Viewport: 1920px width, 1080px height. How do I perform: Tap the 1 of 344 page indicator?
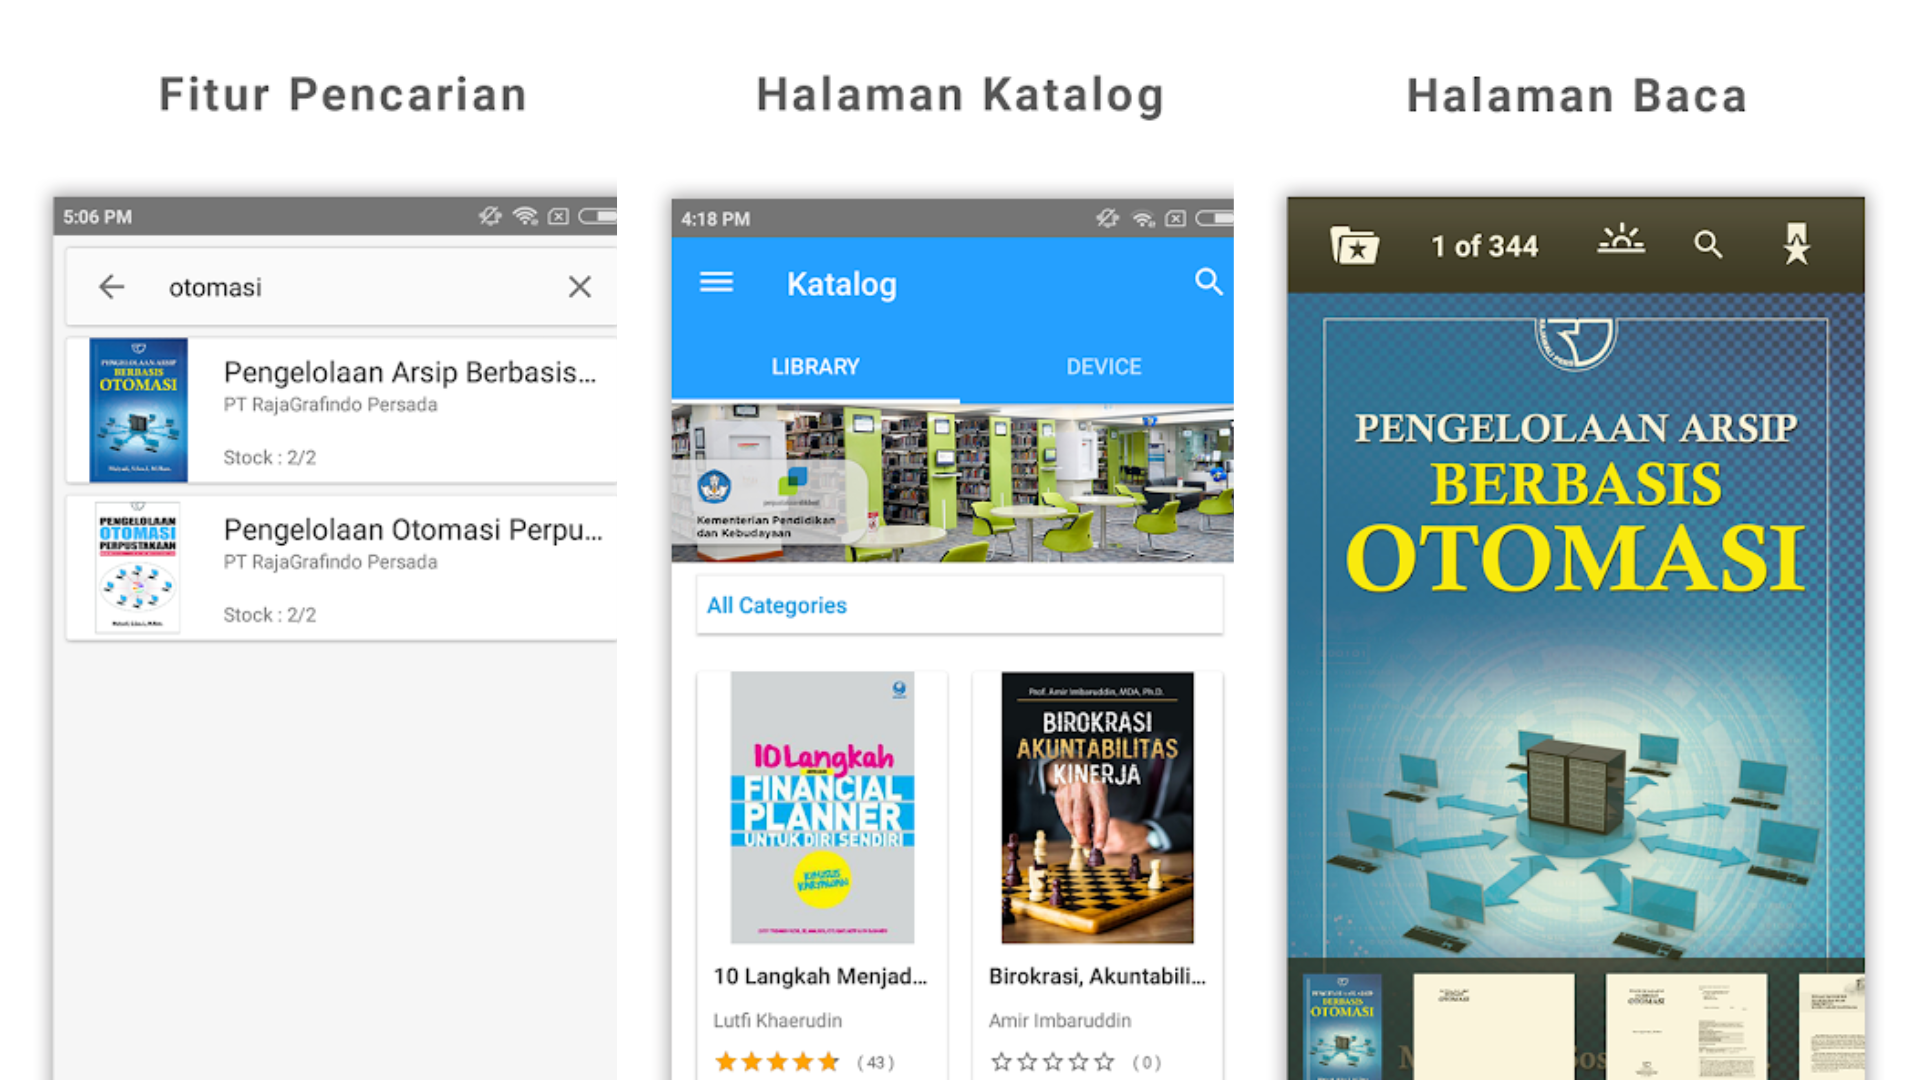pyautogui.click(x=1484, y=246)
